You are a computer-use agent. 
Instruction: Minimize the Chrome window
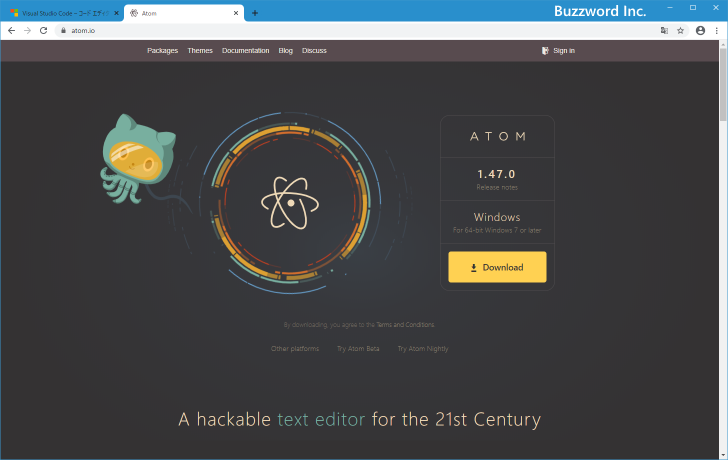tap(670, 8)
